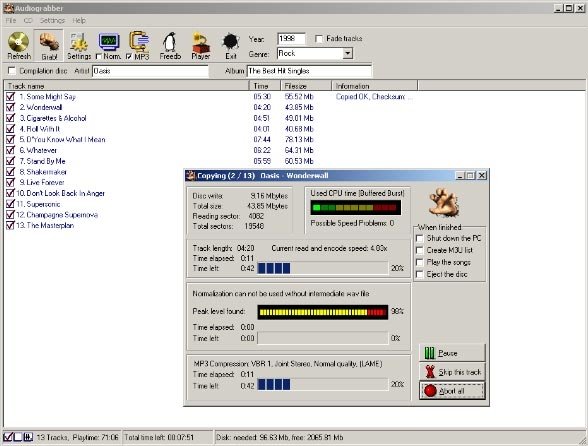Click Skip this track button

(452, 372)
